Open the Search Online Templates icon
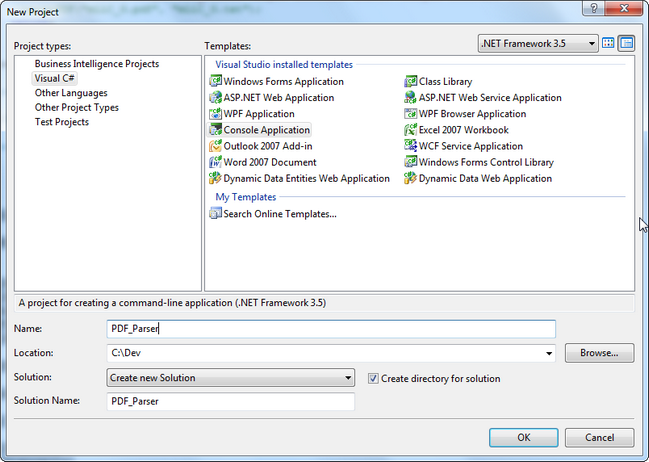The width and height of the screenshot is (649, 462). [215, 214]
